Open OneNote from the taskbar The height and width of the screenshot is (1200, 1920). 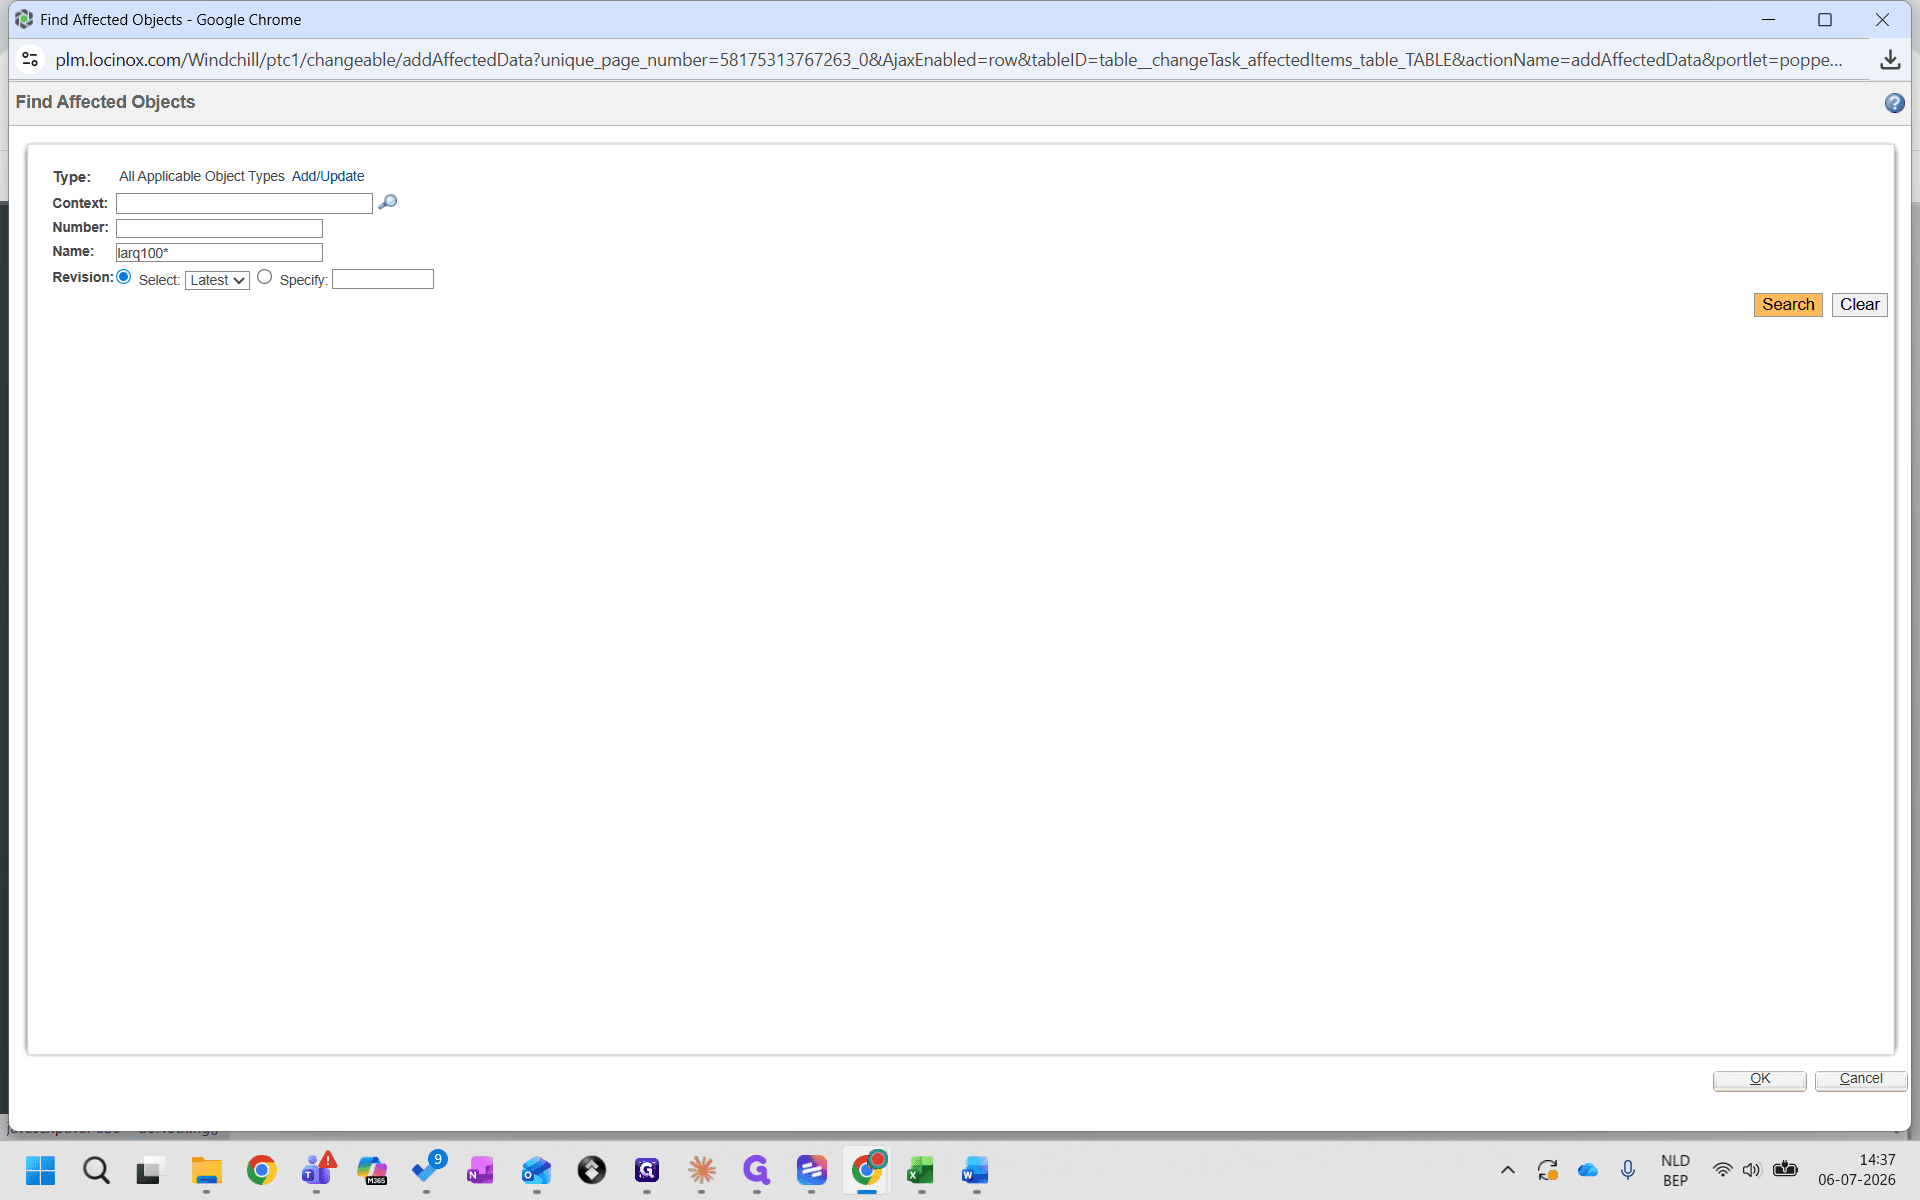tap(481, 1170)
